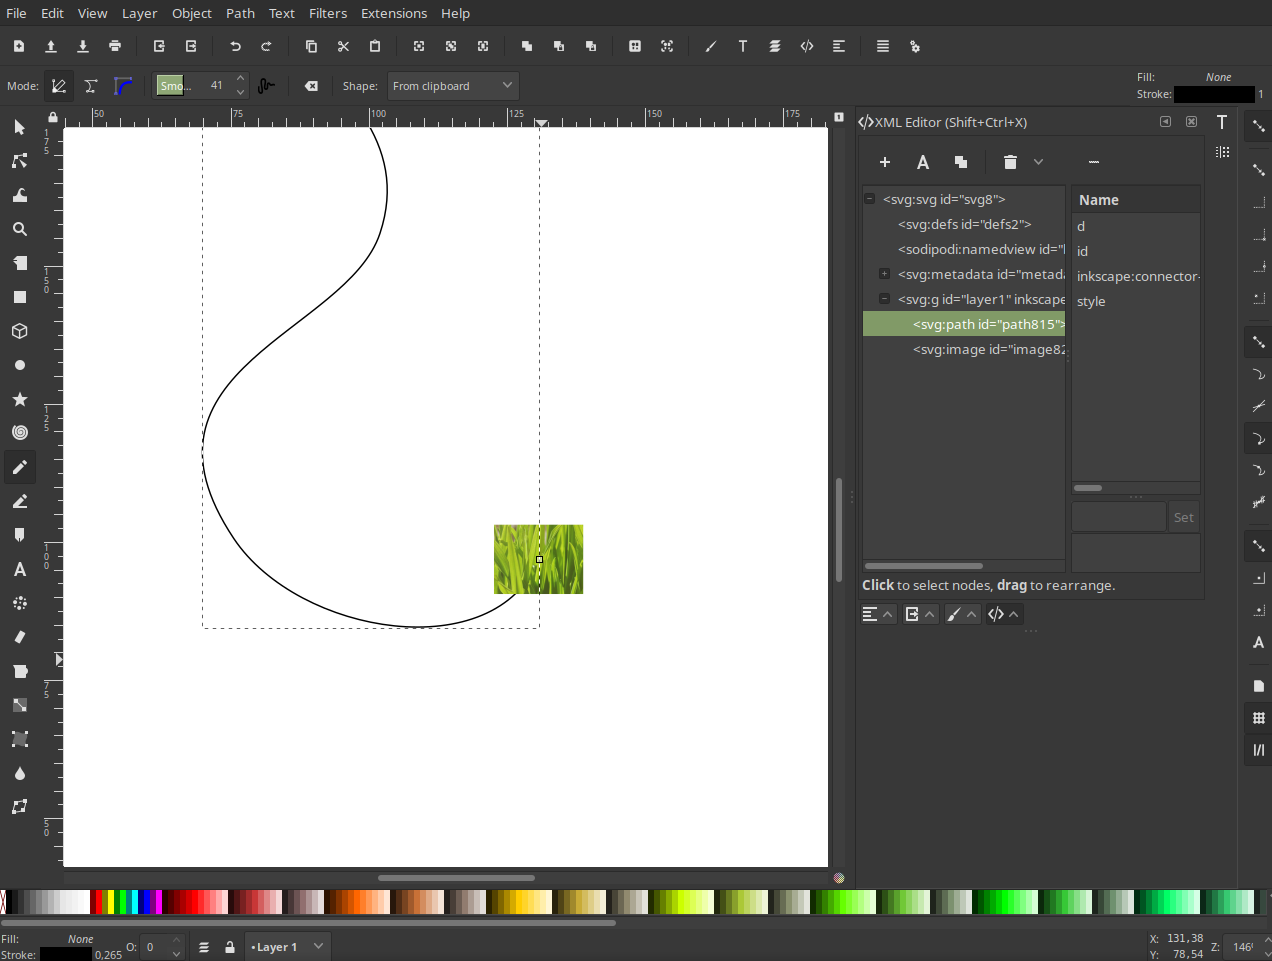The height and width of the screenshot is (961, 1272).
Task: Pick the 3D box tool
Action: 19,331
